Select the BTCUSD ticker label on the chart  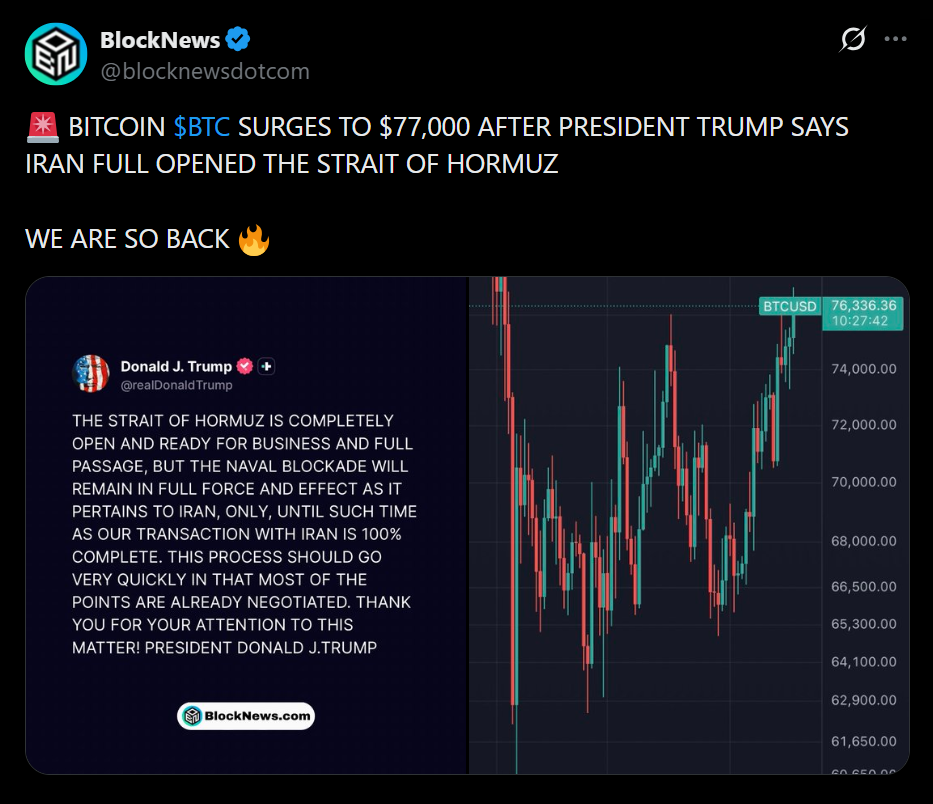coord(789,306)
